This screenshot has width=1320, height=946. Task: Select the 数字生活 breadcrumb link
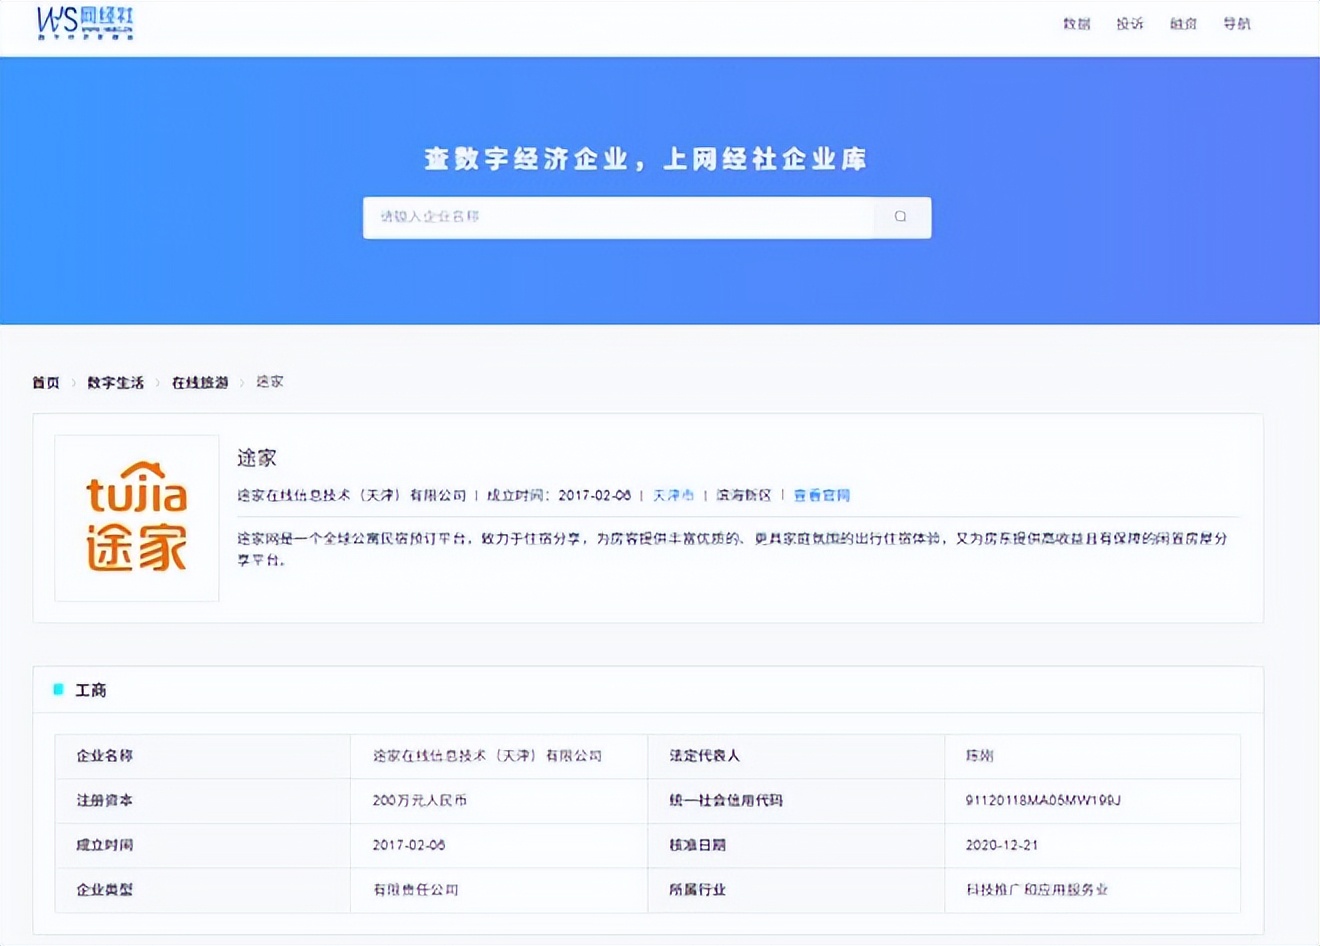(x=115, y=382)
